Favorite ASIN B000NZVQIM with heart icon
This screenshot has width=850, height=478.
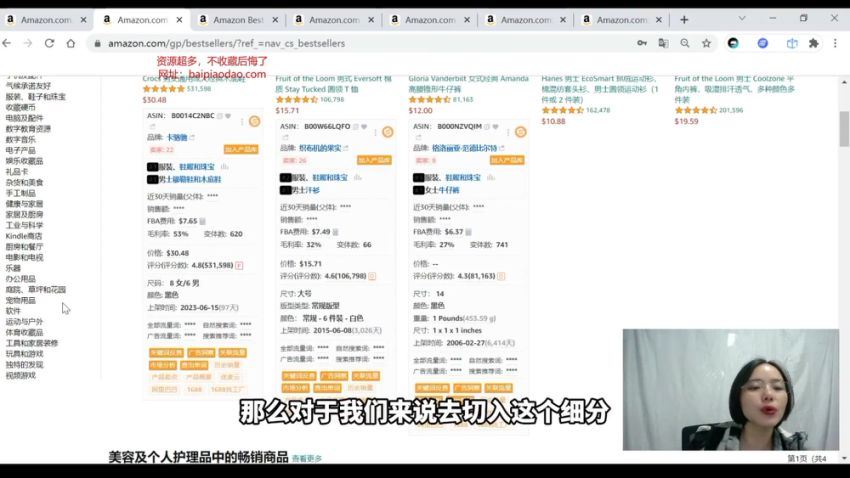click(x=495, y=127)
